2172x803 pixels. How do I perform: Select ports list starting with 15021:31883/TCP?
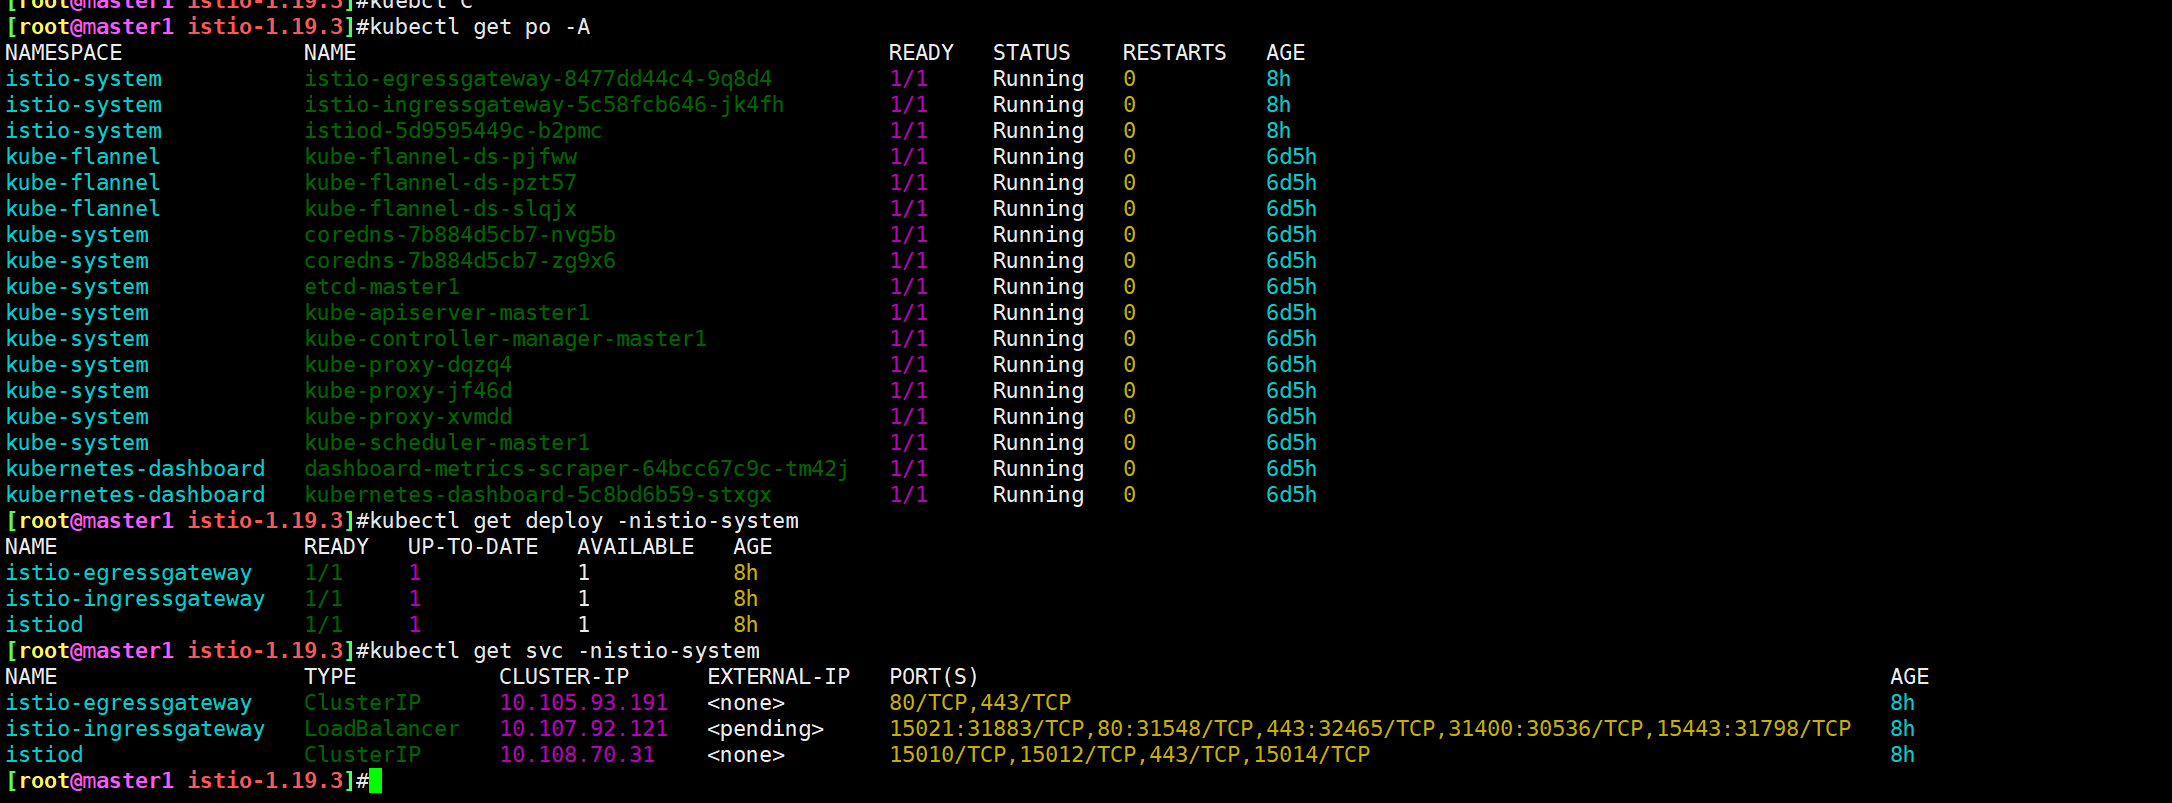[x=1370, y=729]
